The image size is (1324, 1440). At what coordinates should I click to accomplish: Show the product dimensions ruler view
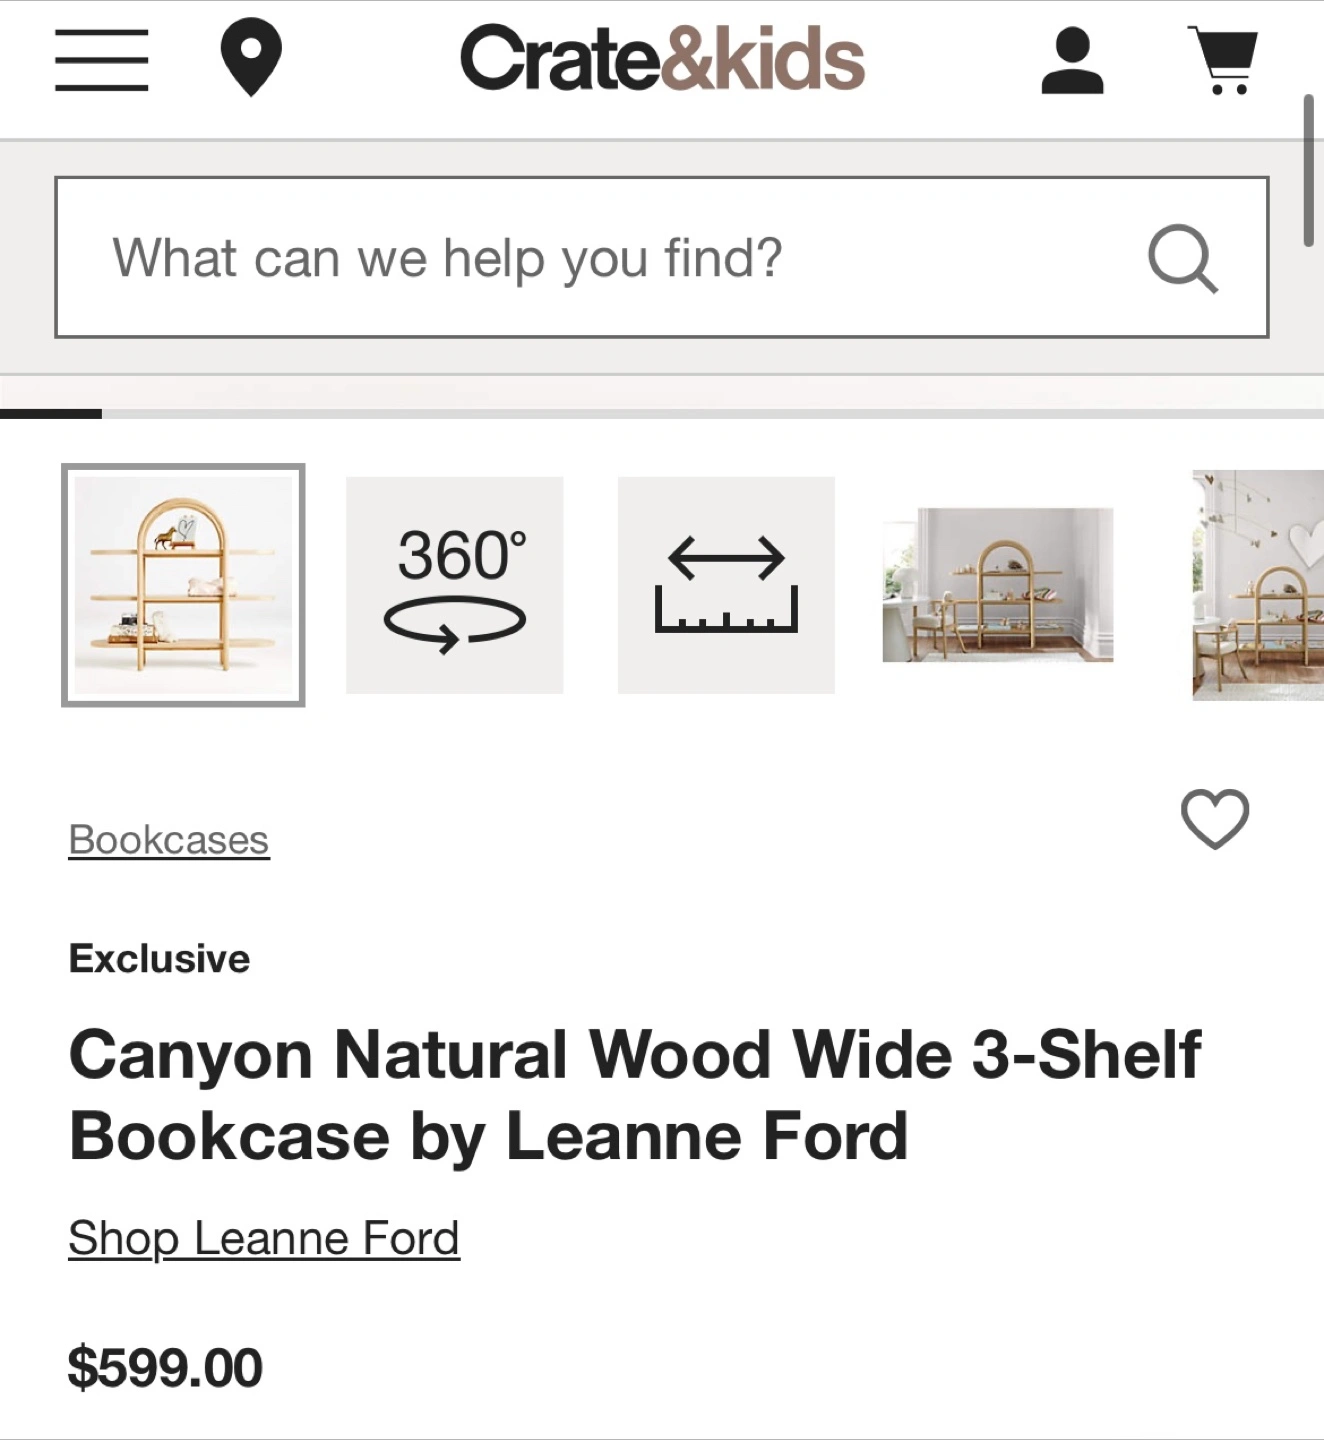click(726, 585)
